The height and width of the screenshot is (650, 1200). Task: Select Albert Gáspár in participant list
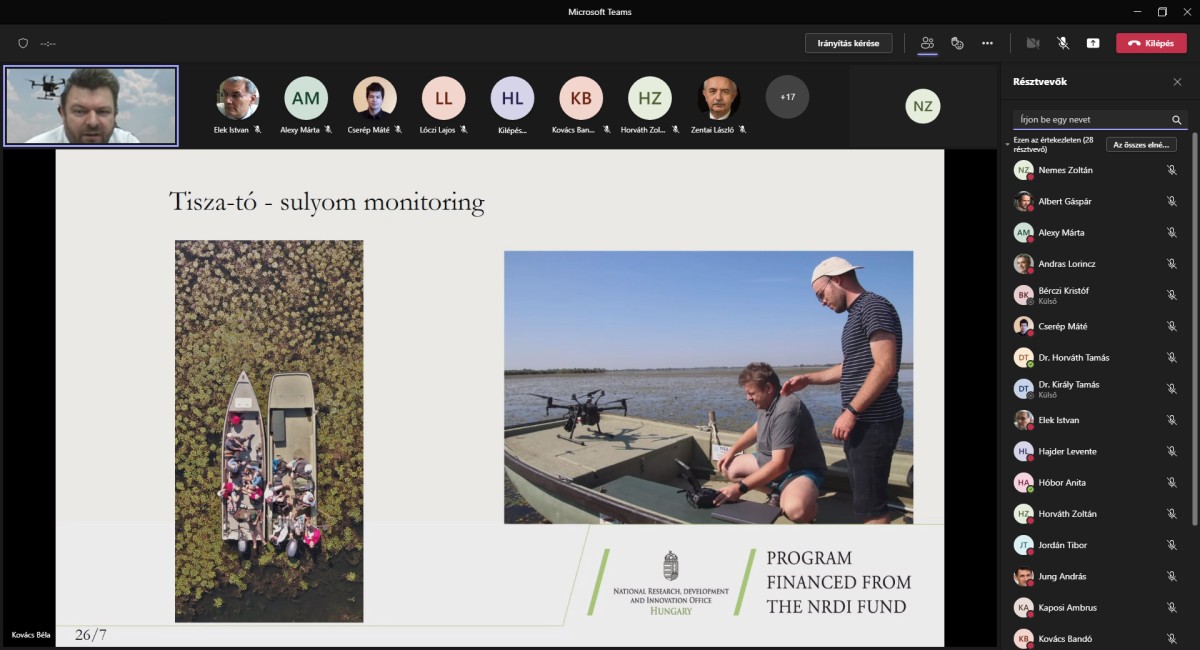click(1096, 201)
